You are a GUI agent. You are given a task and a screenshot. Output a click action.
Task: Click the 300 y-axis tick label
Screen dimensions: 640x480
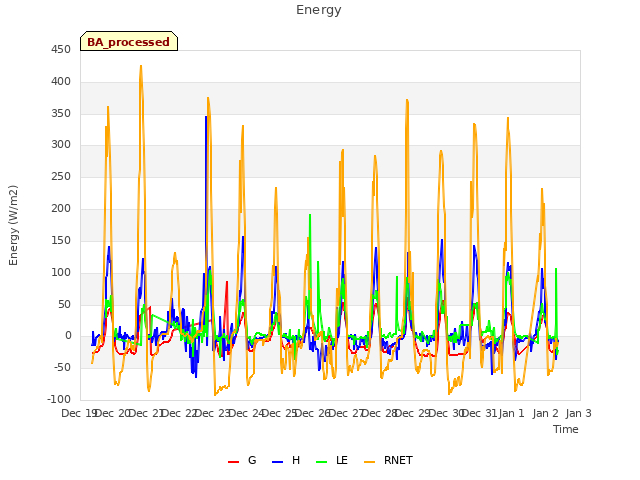(x=61, y=144)
